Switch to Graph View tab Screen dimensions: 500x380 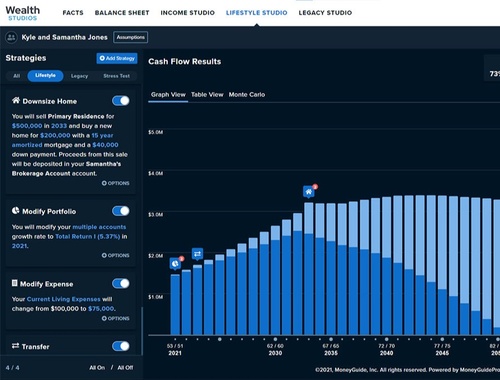pos(168,95)
